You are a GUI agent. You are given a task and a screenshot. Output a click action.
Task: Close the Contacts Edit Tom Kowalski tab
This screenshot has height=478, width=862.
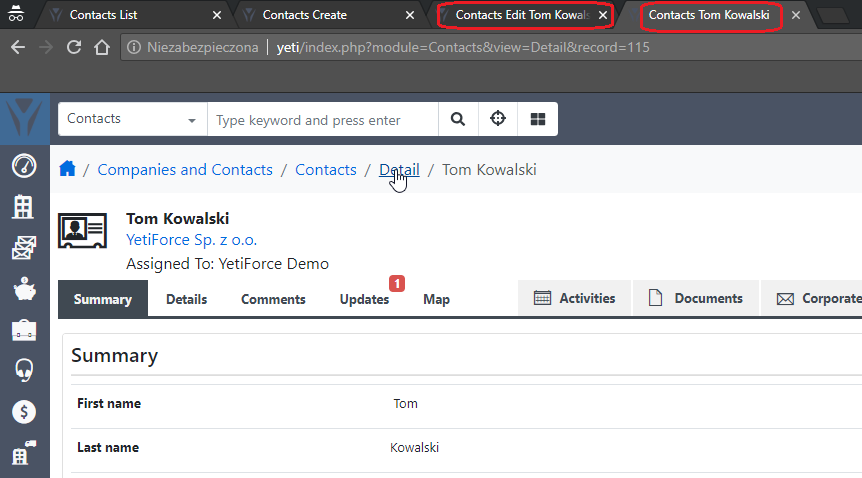(x=603, y=15)
